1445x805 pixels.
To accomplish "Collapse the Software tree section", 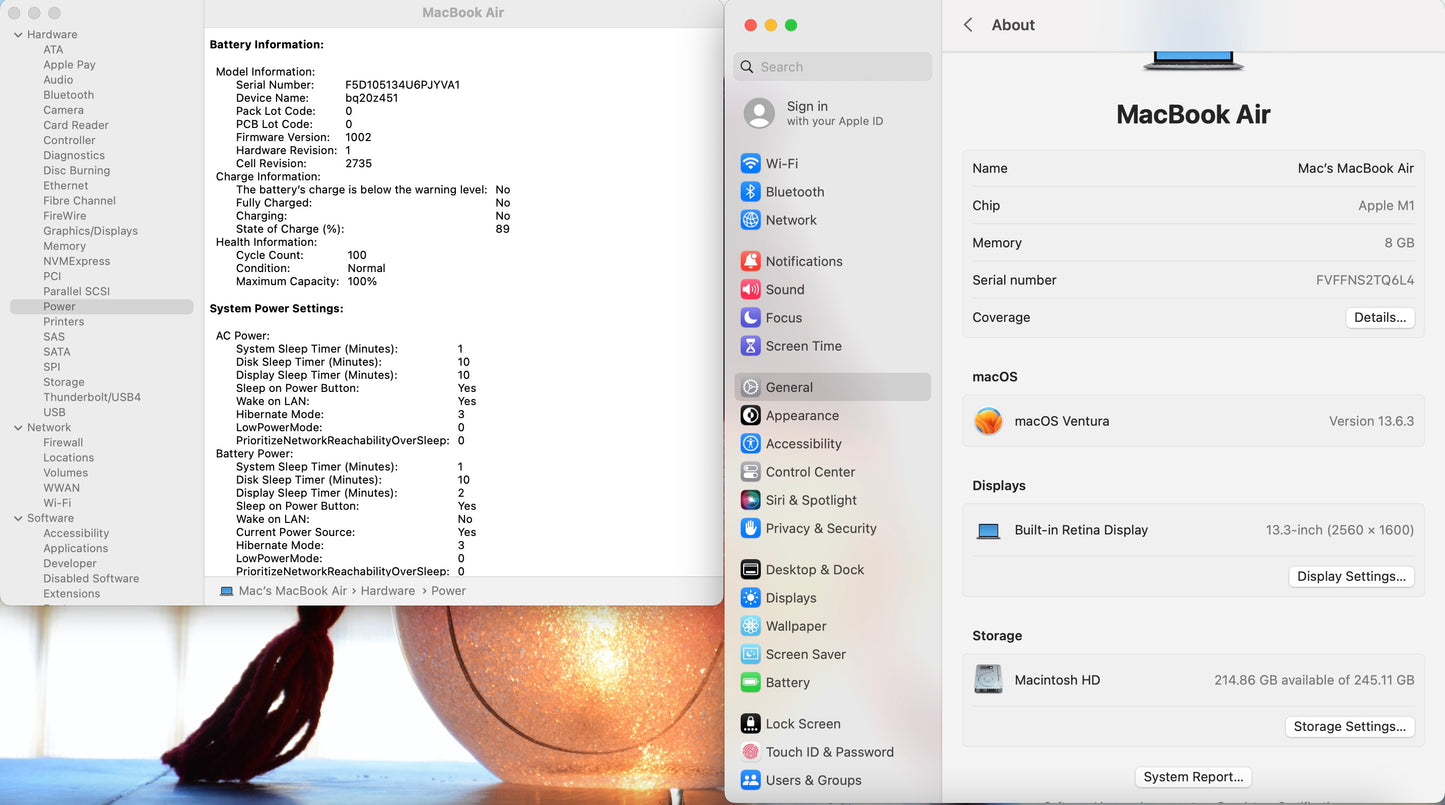I will click(x=18, y=518).
